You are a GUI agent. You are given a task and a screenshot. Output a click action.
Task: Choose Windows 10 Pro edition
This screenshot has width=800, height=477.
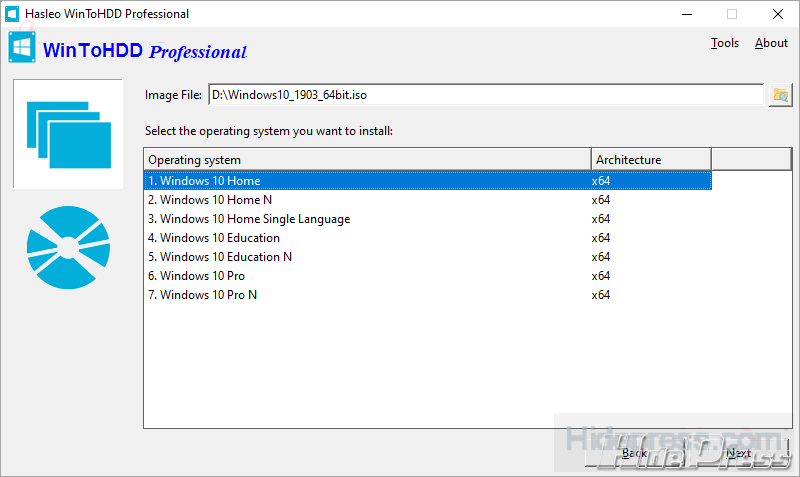[202, 276]
